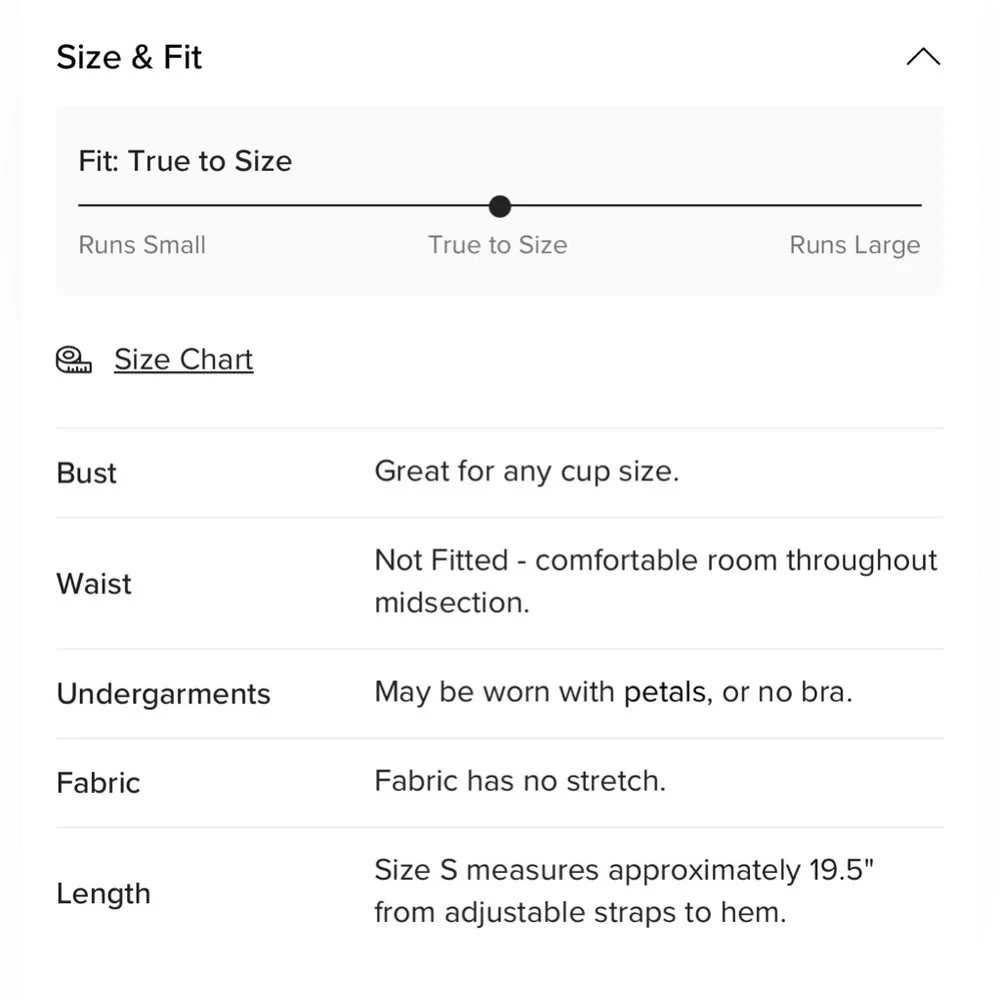This screenshot has width=1000, height=1000.
Task: Click the Size S length measurement text
Action: (624, 891)
